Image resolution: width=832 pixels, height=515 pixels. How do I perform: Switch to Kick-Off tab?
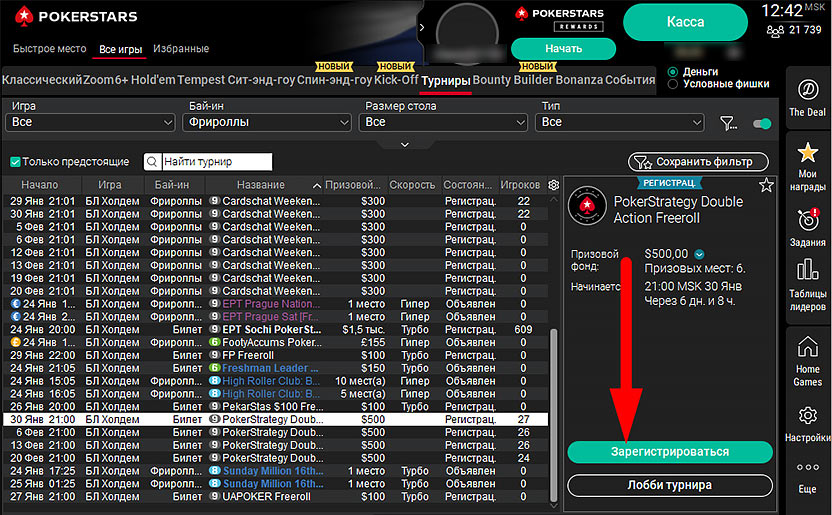coord(396,80)
